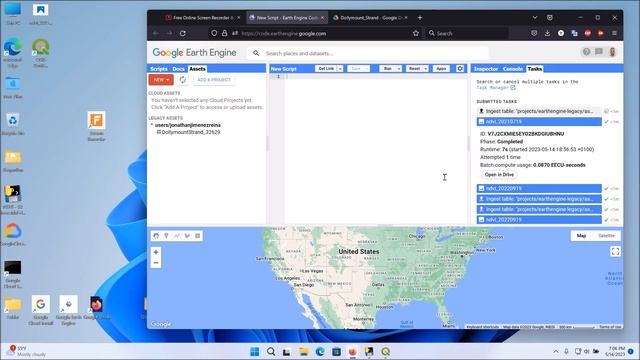Image resolution: width=640 pixels, height=360 pixels.
Task: Show hidden system tray icons
Action: 556,351
